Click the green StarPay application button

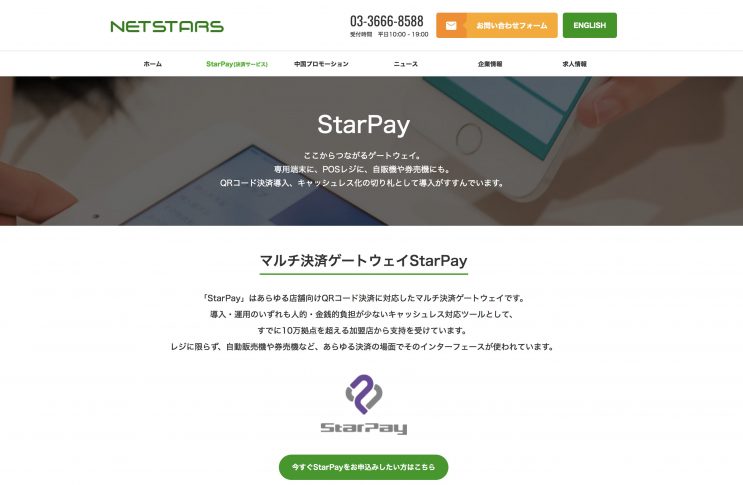(363, 467)
